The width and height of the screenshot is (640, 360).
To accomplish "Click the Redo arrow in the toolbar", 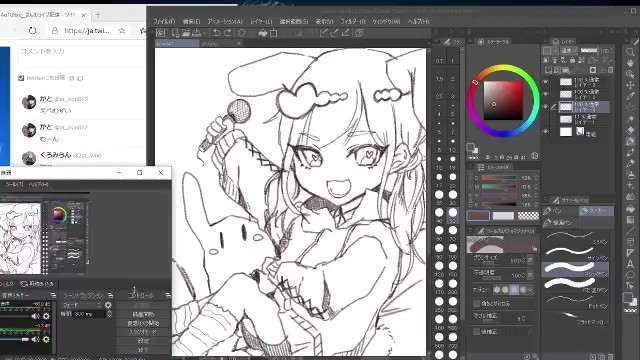I will point(227,33).
